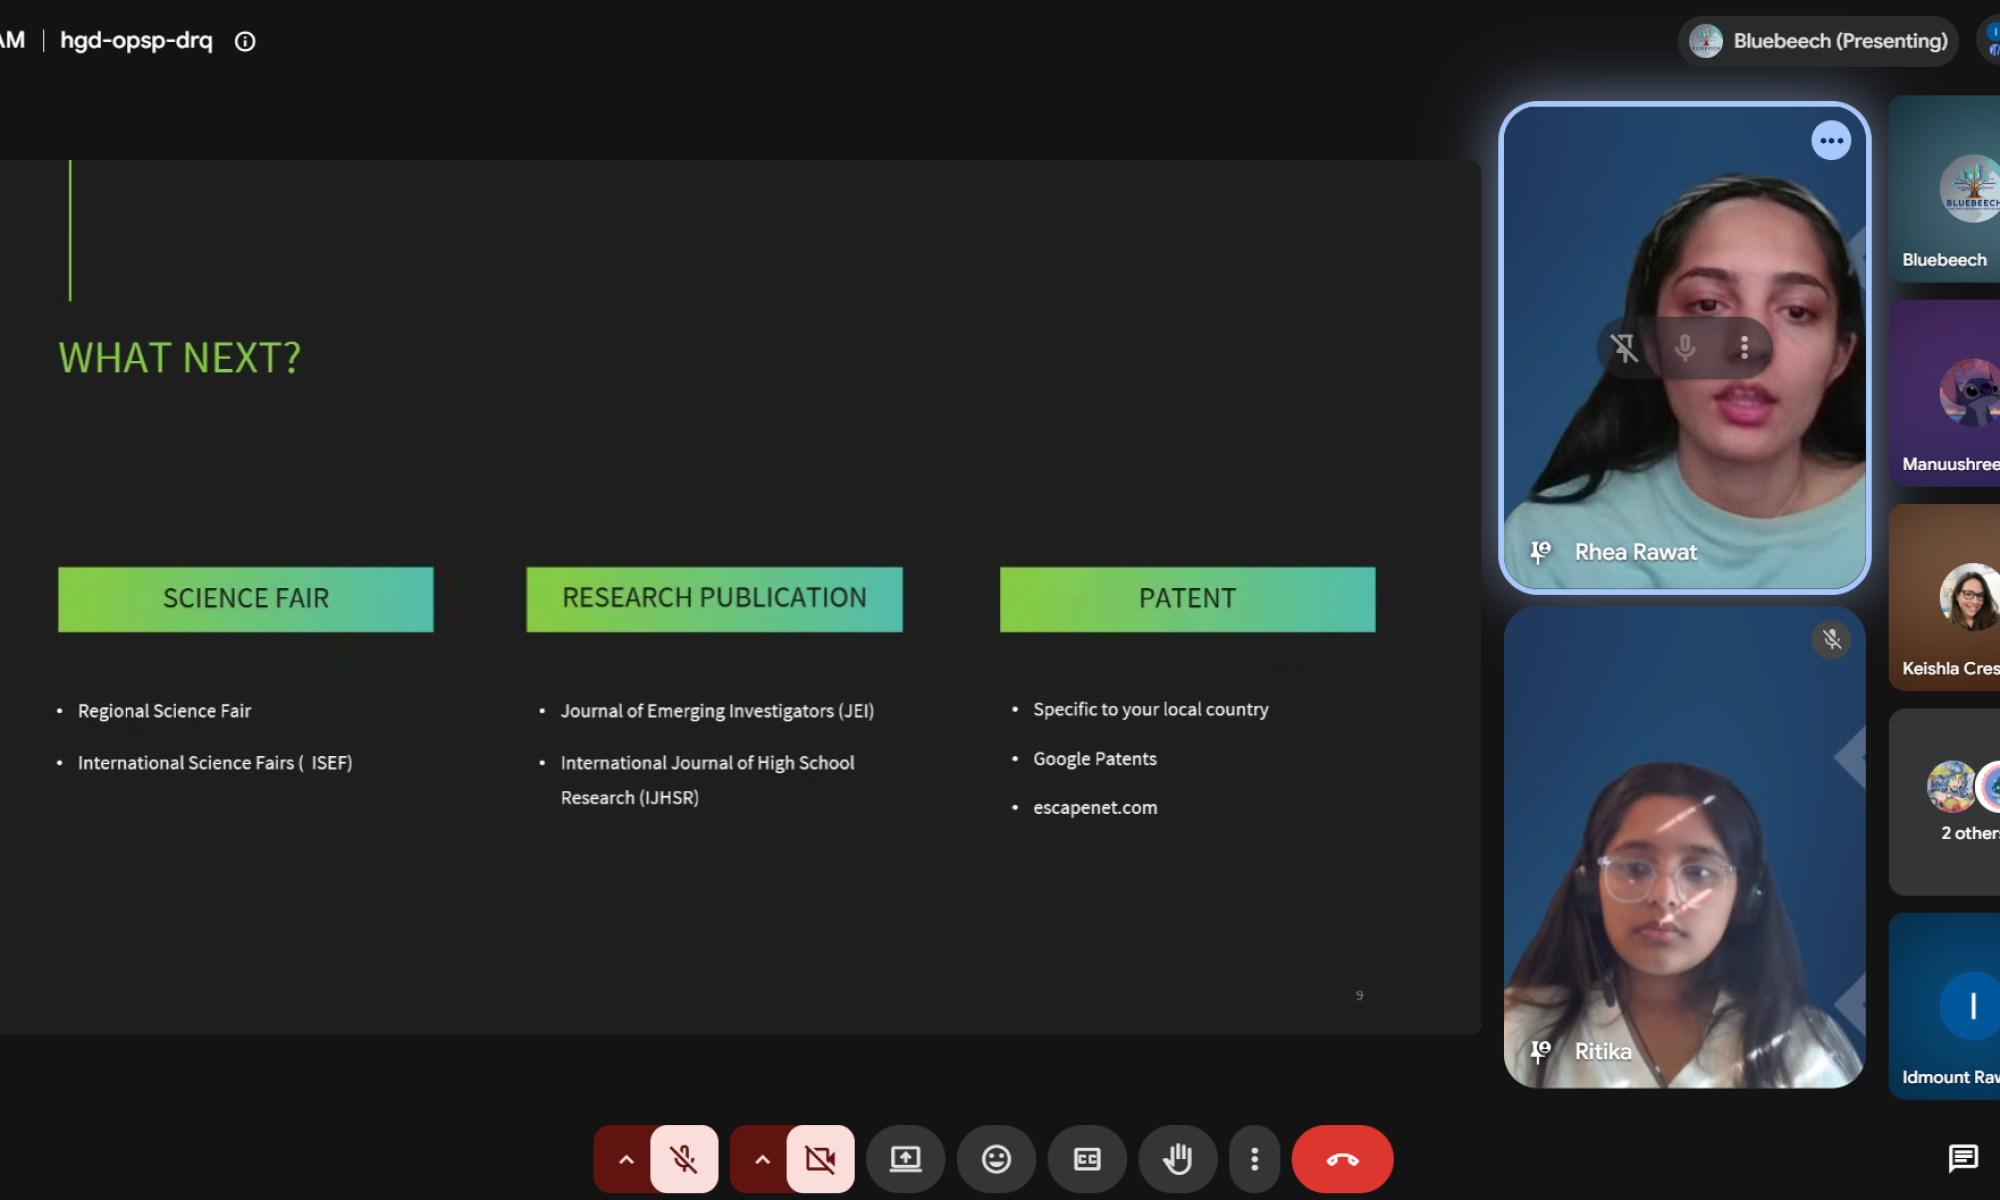The height and width of the screenshot is (1200, 2000).
Task: Expand audio settings arrow
Action: [626, 1159]
